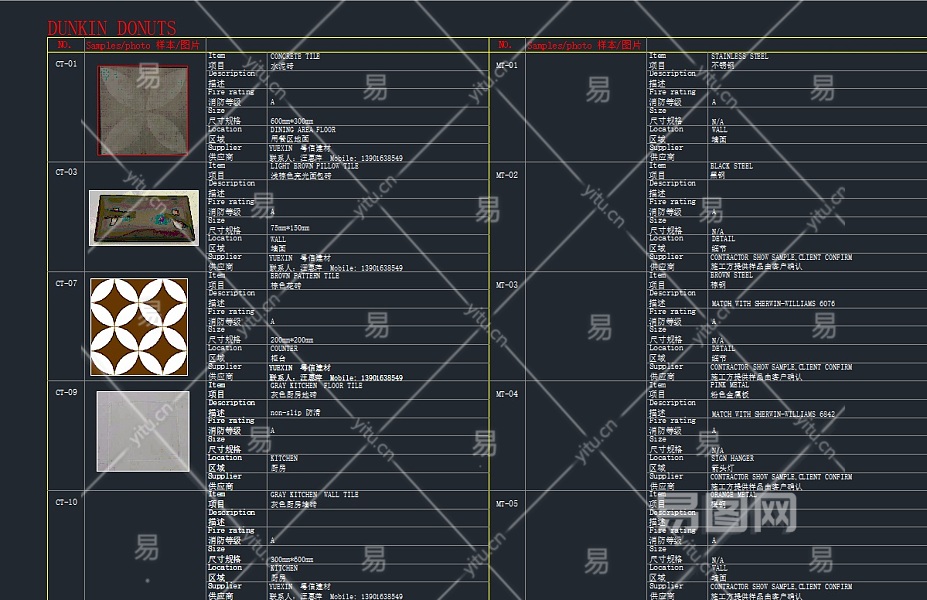
Task: Click the MT-03 number label
Action: tap(507, 285)
